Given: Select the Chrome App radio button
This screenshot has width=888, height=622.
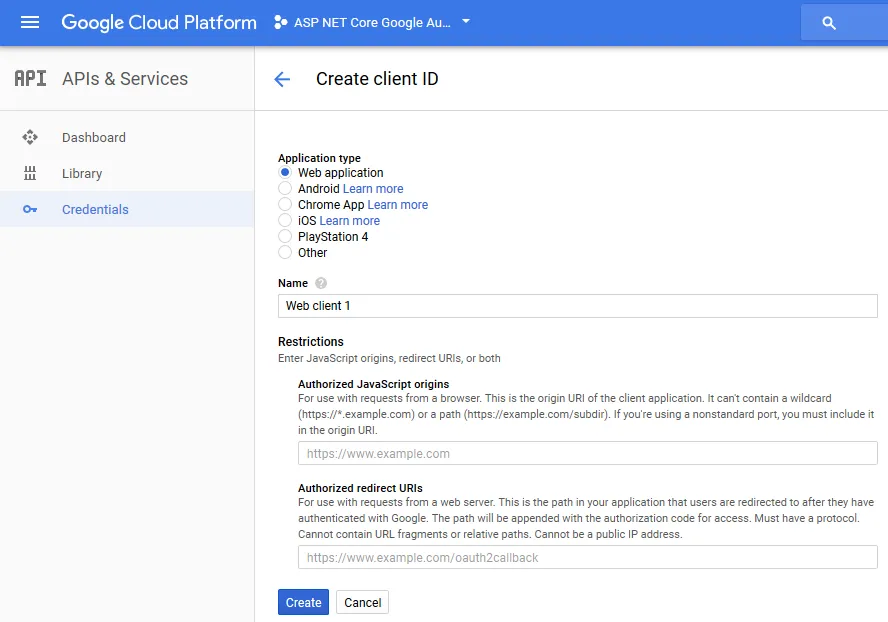Looking at the screenshot, I should (x=285, y=205).
